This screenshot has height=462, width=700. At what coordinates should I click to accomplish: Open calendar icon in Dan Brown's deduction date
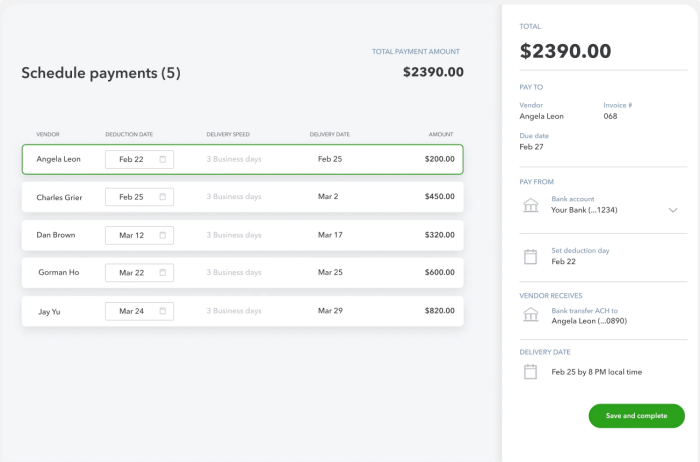pos(163,235)
